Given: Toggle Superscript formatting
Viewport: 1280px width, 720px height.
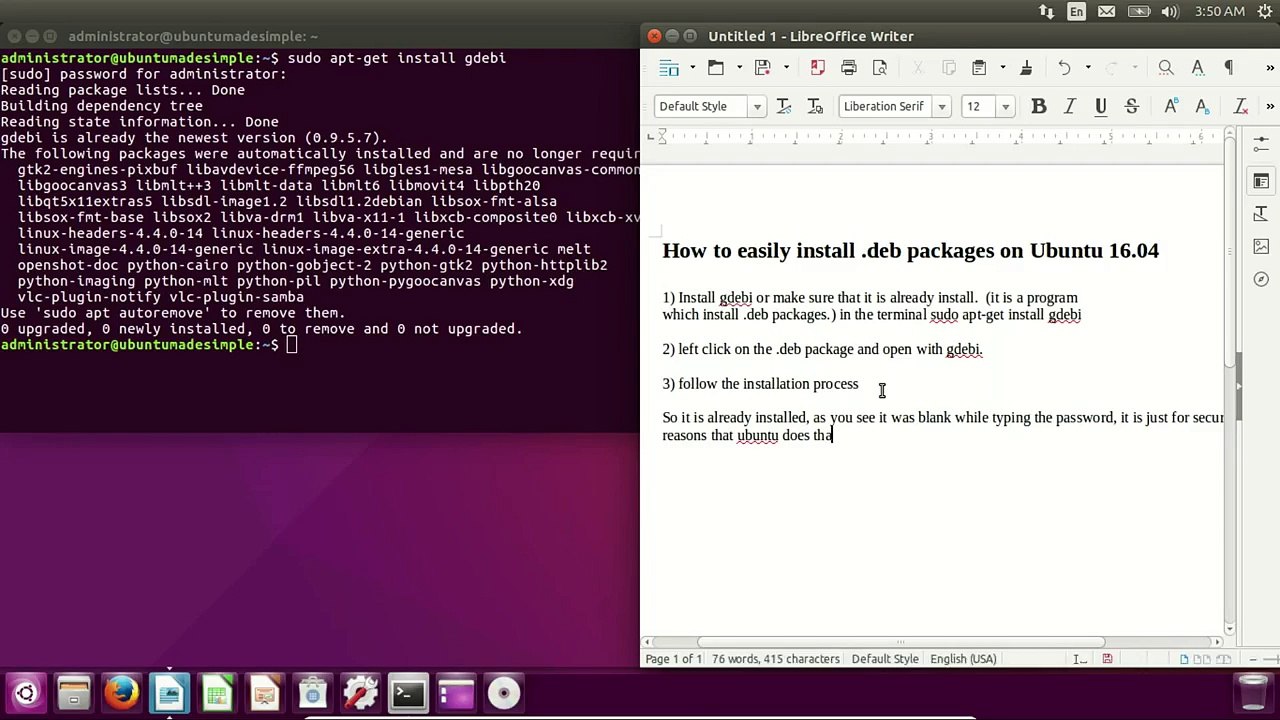Looking at the screenshot, I should (x=1171, y=106).
